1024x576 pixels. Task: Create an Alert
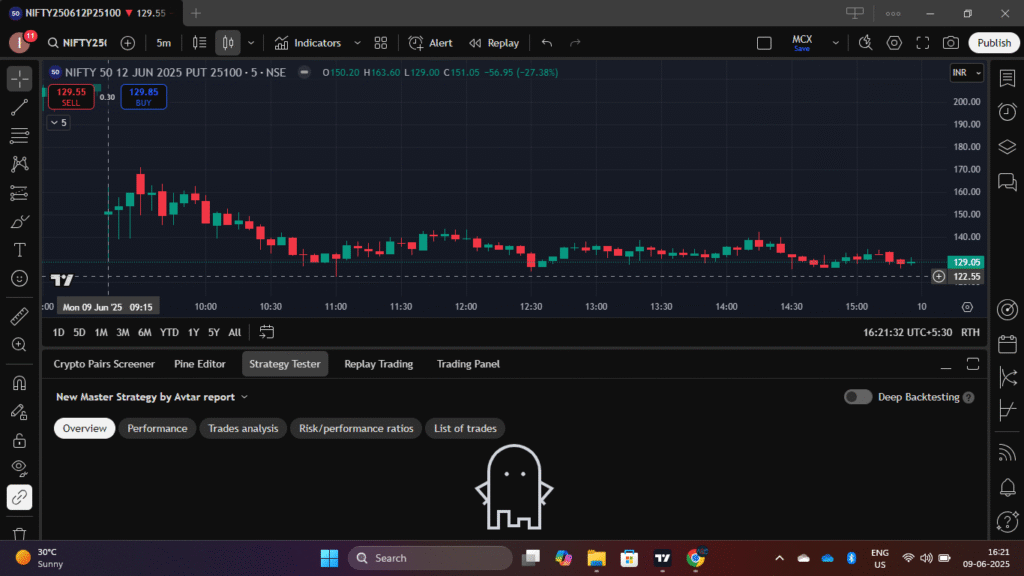pos(430,43)
